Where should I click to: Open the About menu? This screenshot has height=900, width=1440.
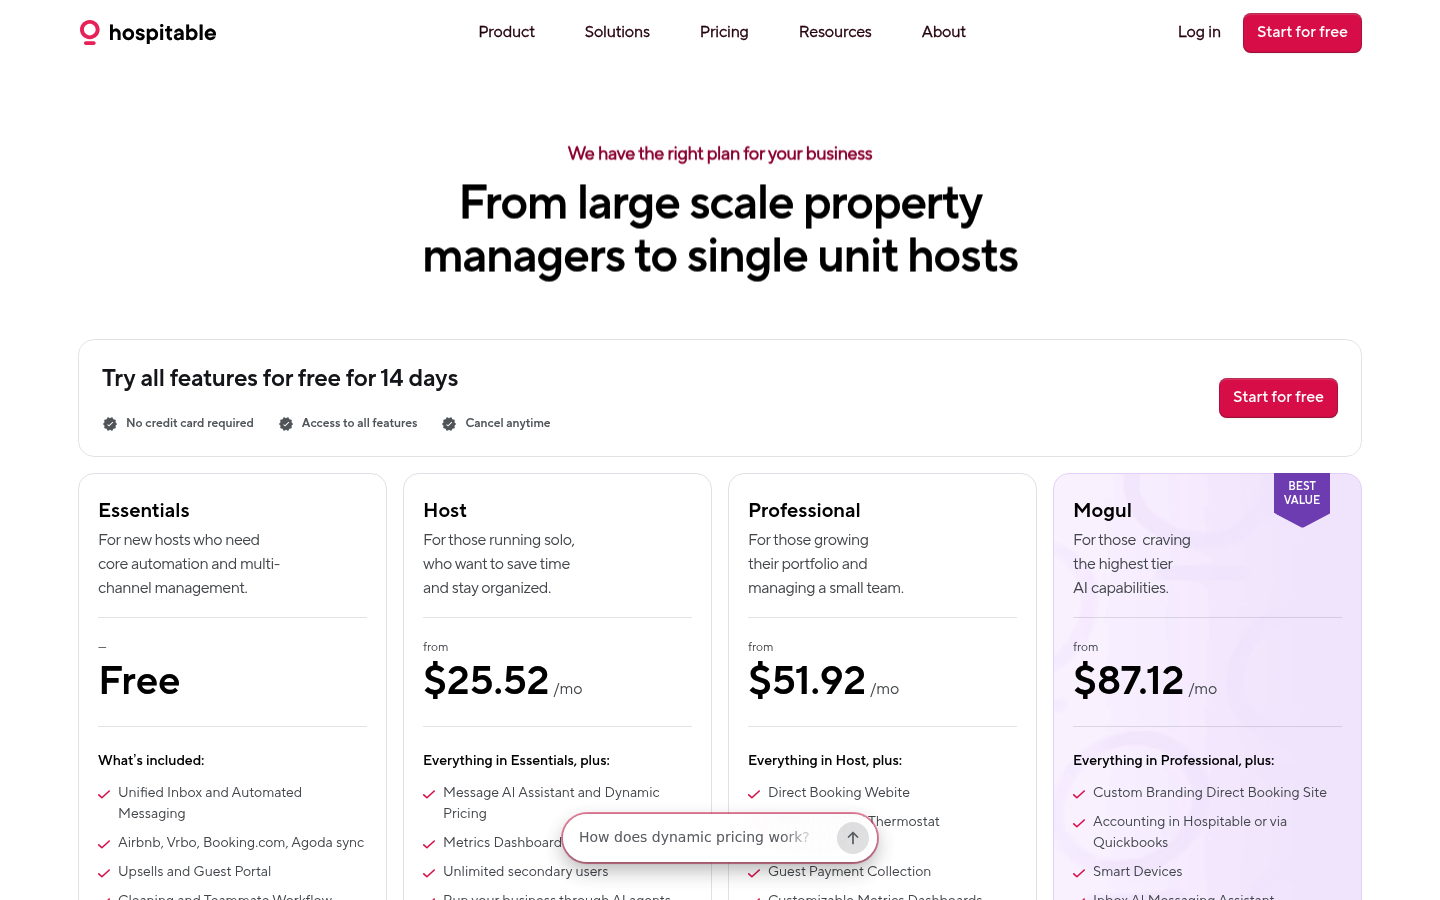click(x=943, y=32)
